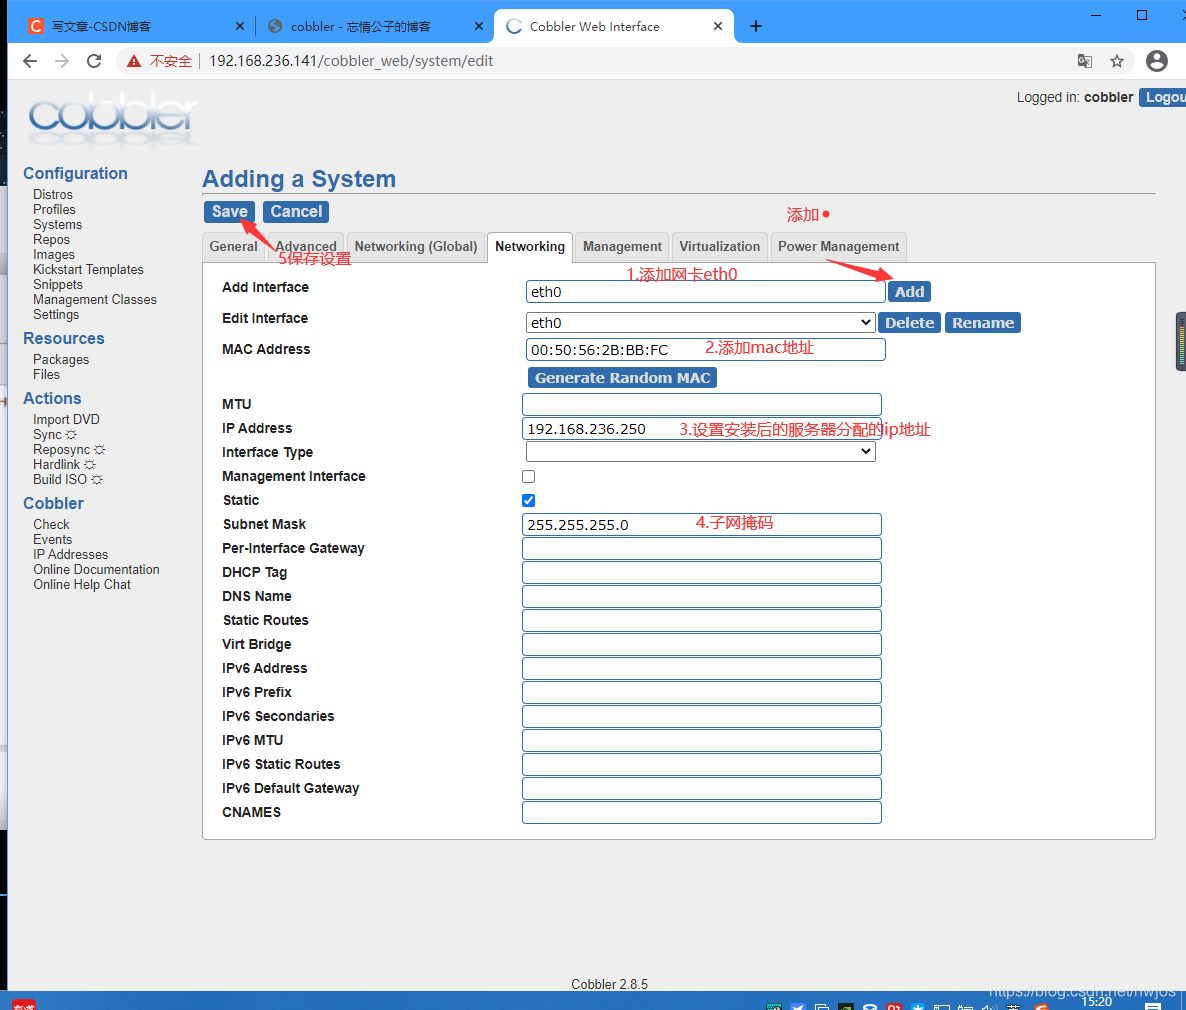Image resolution: width=1186 pixels, height=1010 pixels.
Task: Switch to the cobbler blog tab
Action: [374, 26]
